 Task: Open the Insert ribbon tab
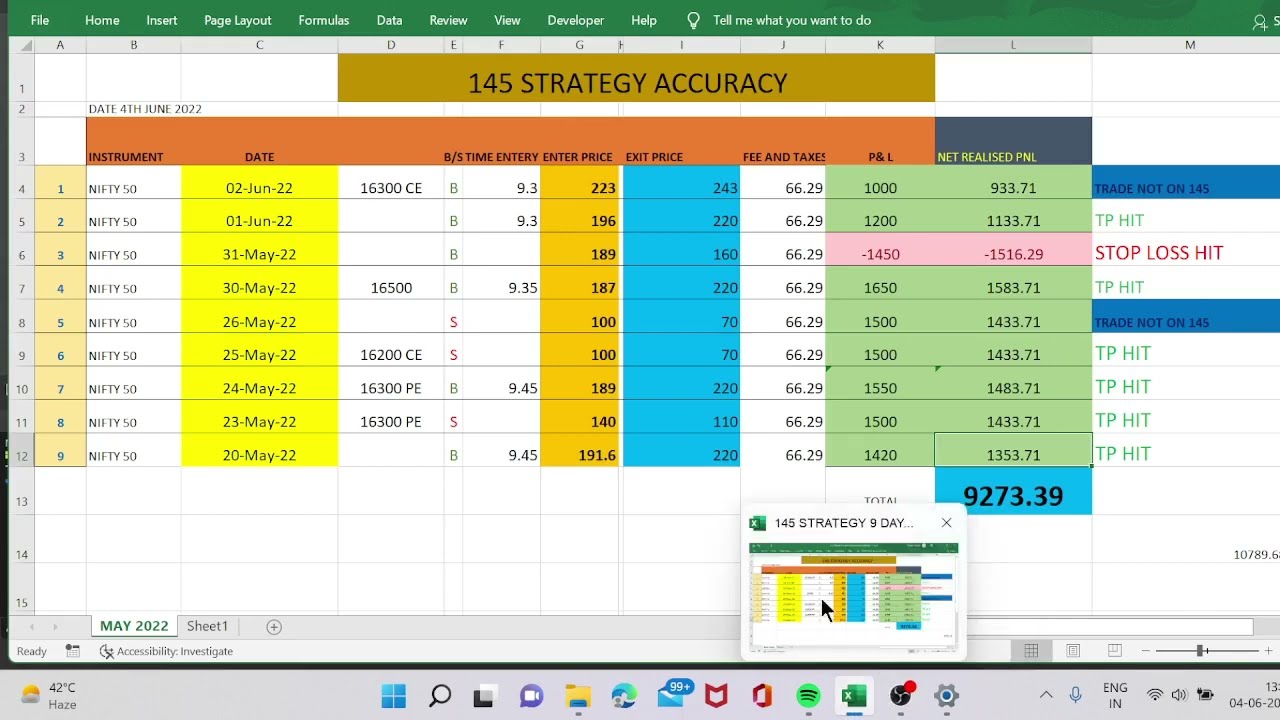161,20
